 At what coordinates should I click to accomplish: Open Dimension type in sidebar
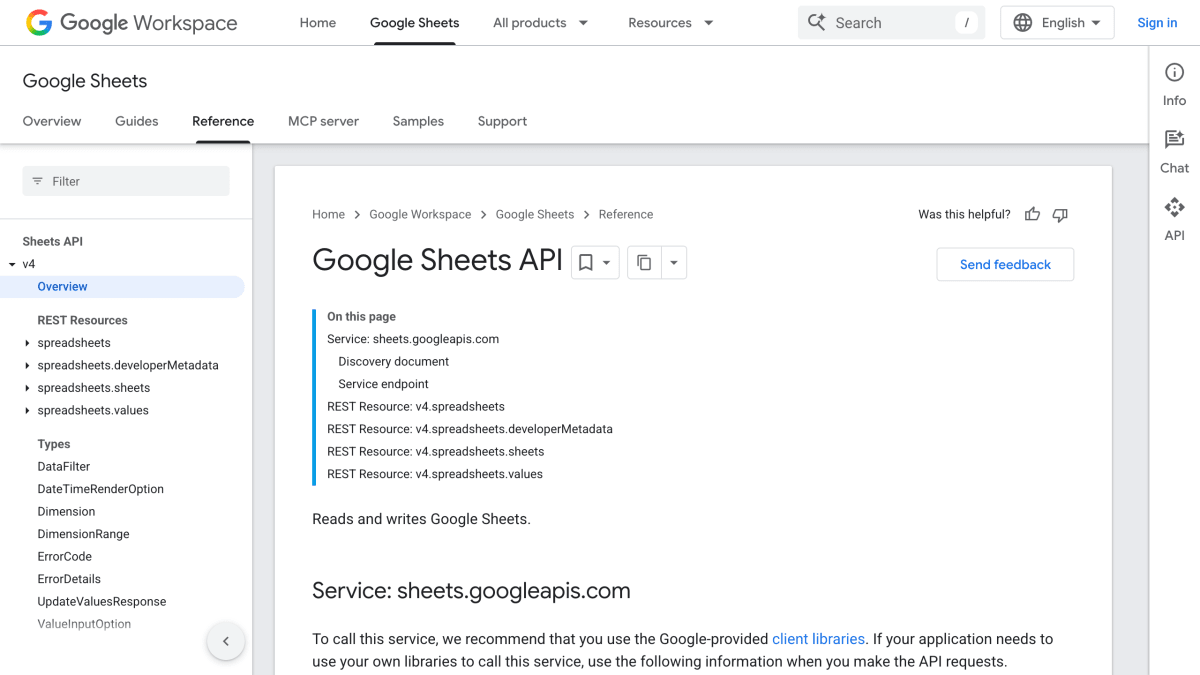(x=66, y=512)
